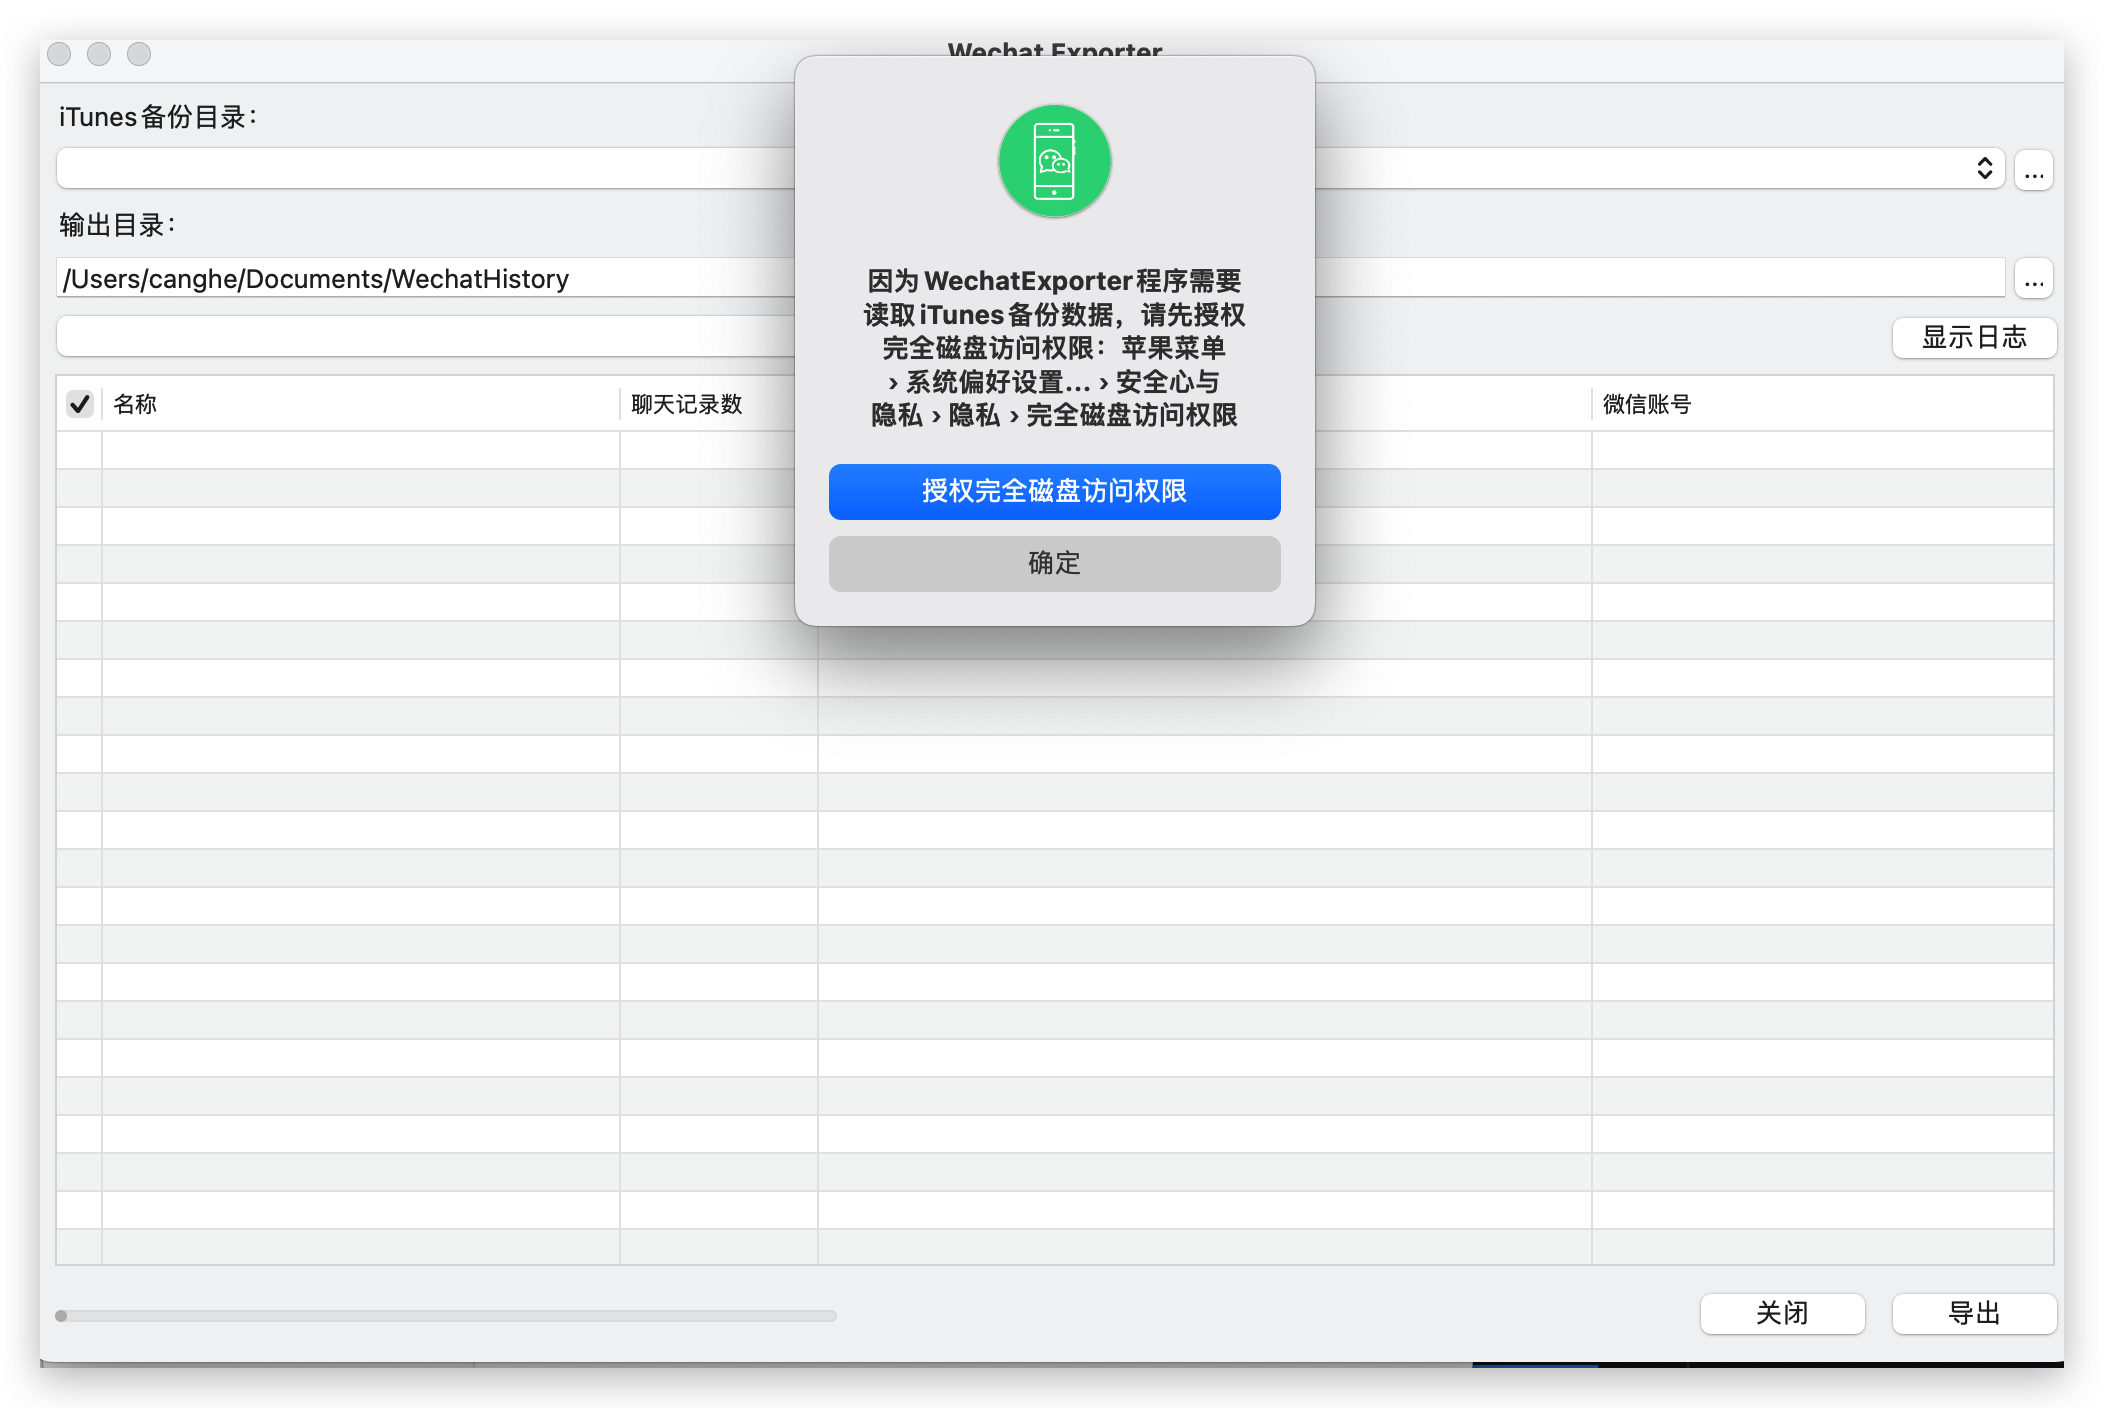The width and height of the screenshot is (2104, 1408).
Task: Open iTunes backup directory dropdown arrows
Action: point(1984,169)
